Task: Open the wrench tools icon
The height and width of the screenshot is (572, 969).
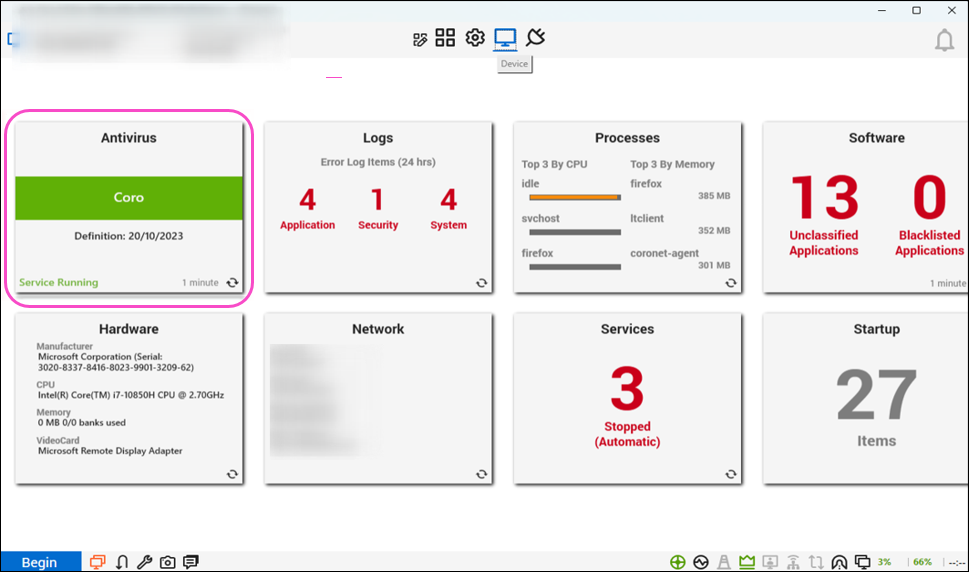Action: (x=145, y=561)
